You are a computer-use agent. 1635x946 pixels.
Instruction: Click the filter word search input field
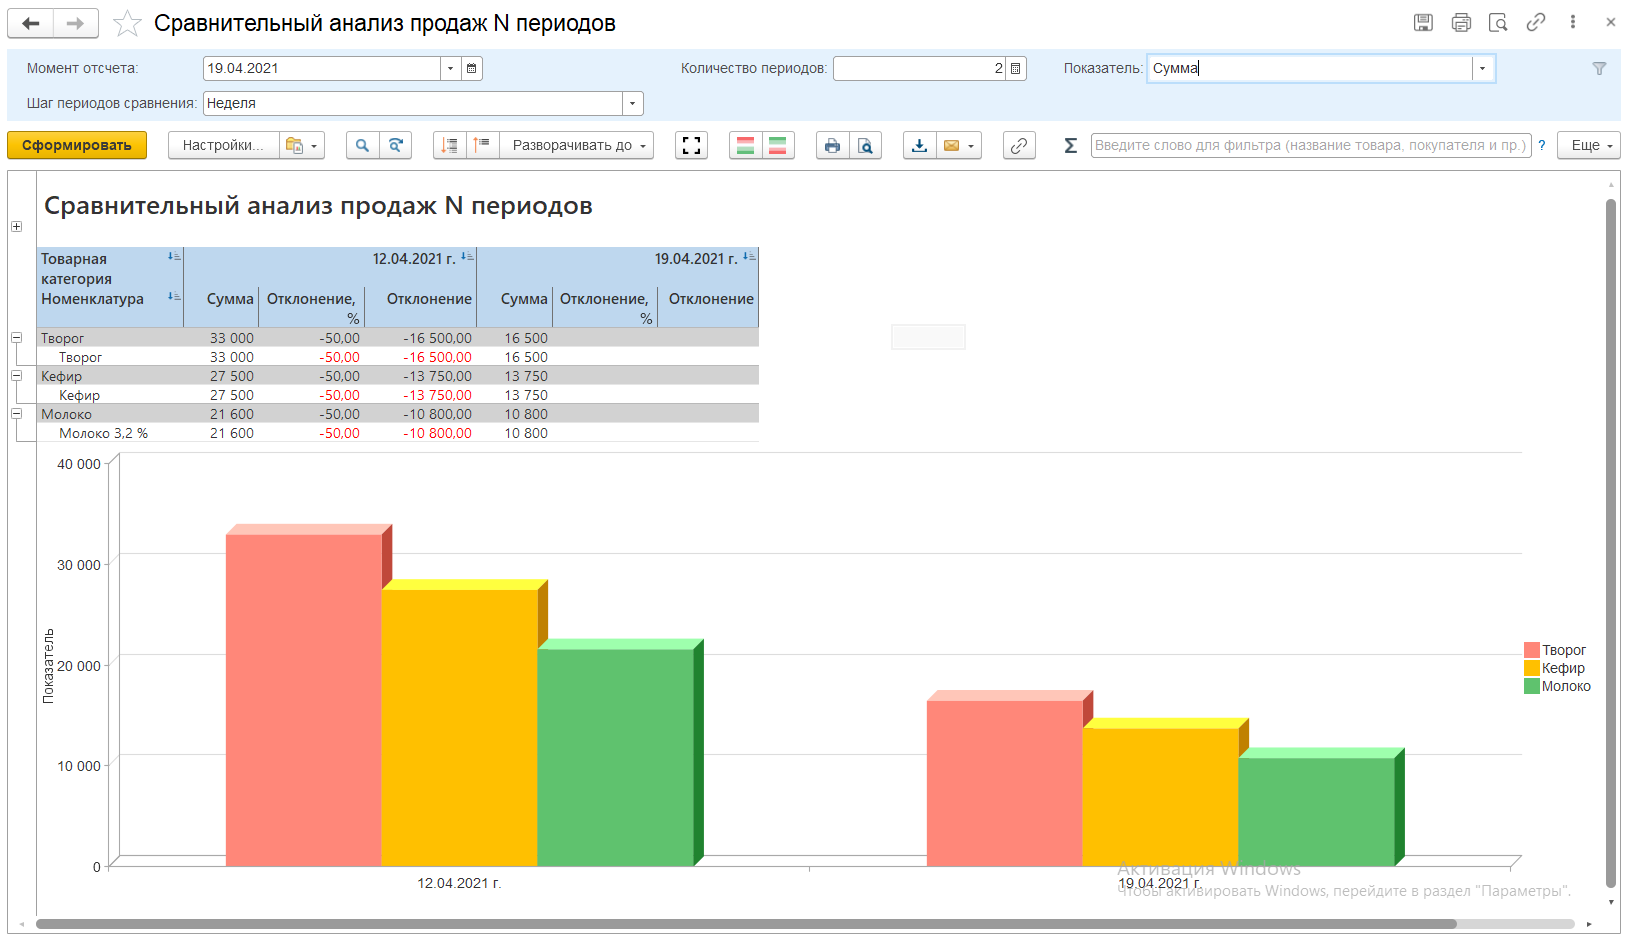point(1310,146)
